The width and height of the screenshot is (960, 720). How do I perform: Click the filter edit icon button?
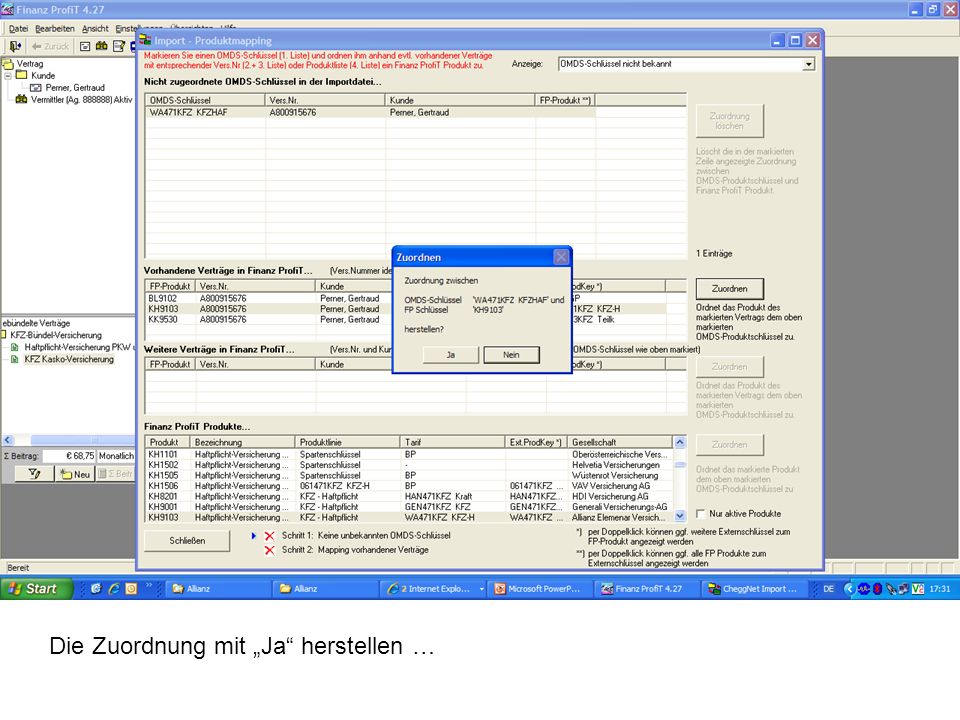tap(34, 474)
